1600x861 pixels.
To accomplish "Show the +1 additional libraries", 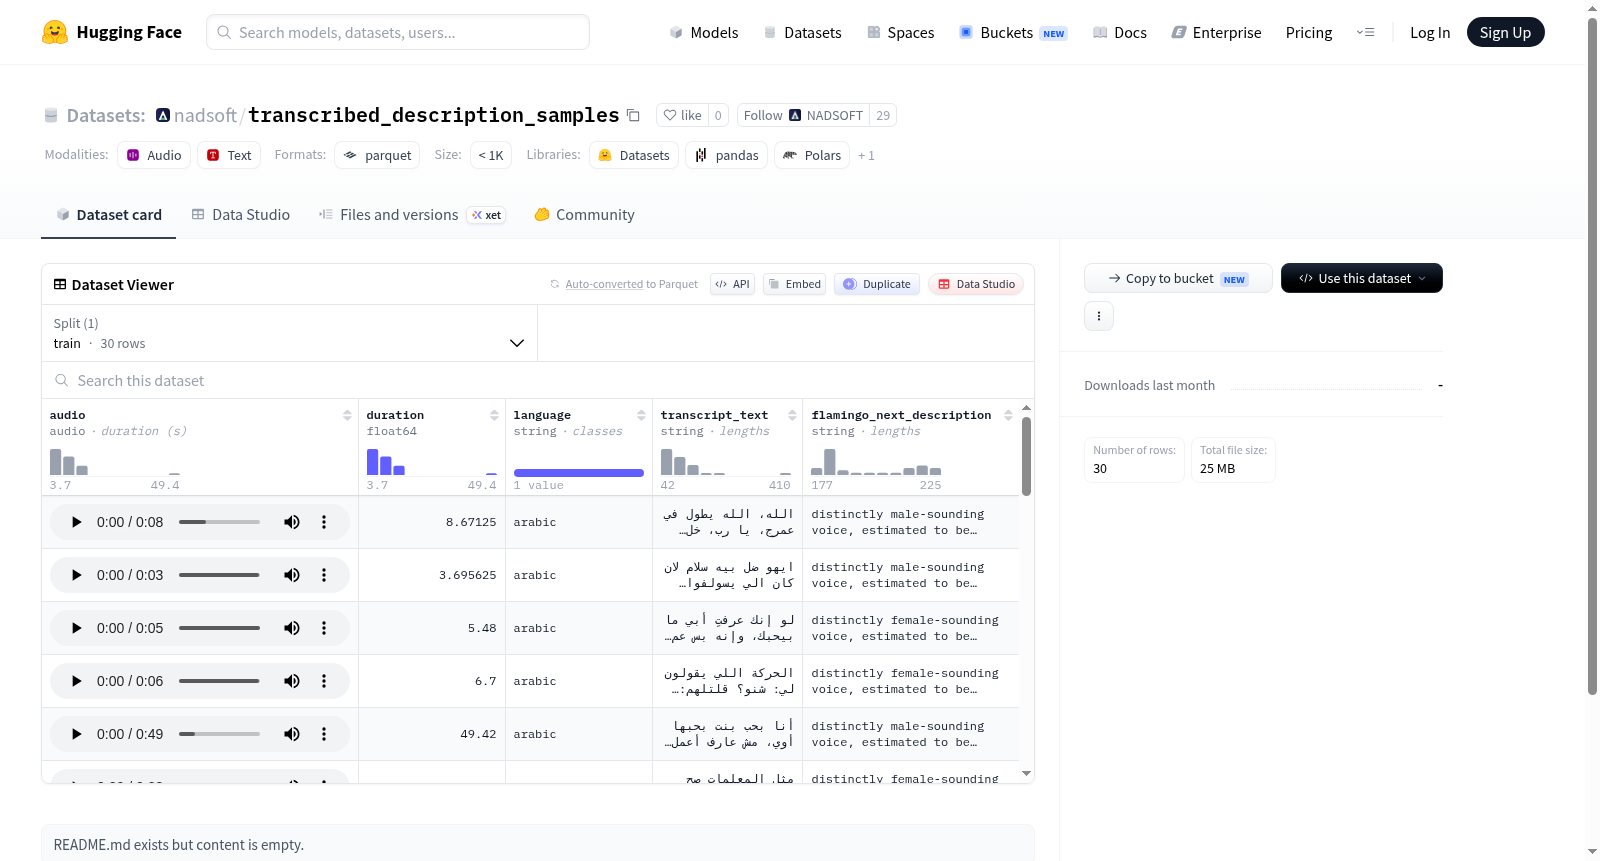I will pos(866,156).
